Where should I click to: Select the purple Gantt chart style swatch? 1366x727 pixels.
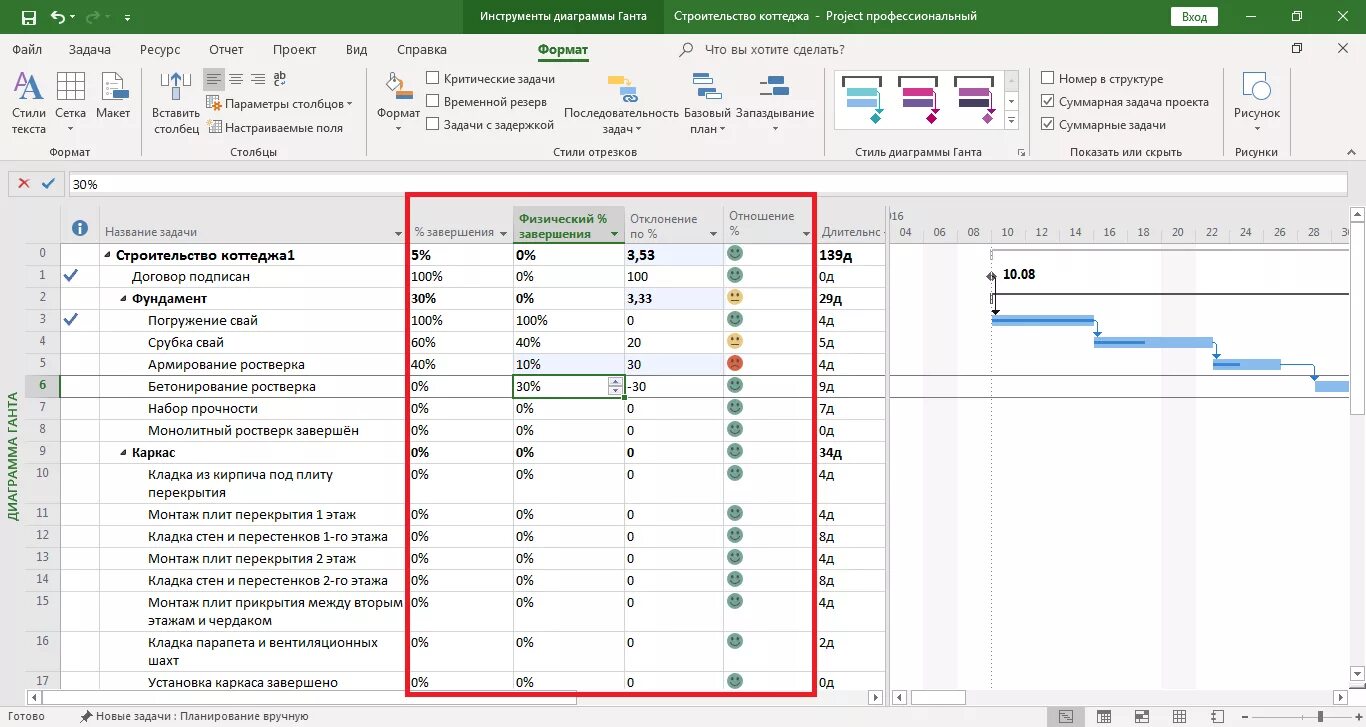pyautogui.click(x=975, y=99)
